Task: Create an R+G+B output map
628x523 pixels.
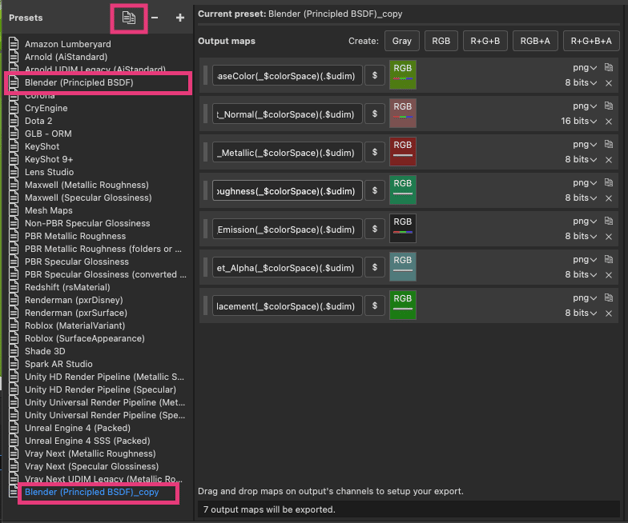Action: tap(485, 41)
